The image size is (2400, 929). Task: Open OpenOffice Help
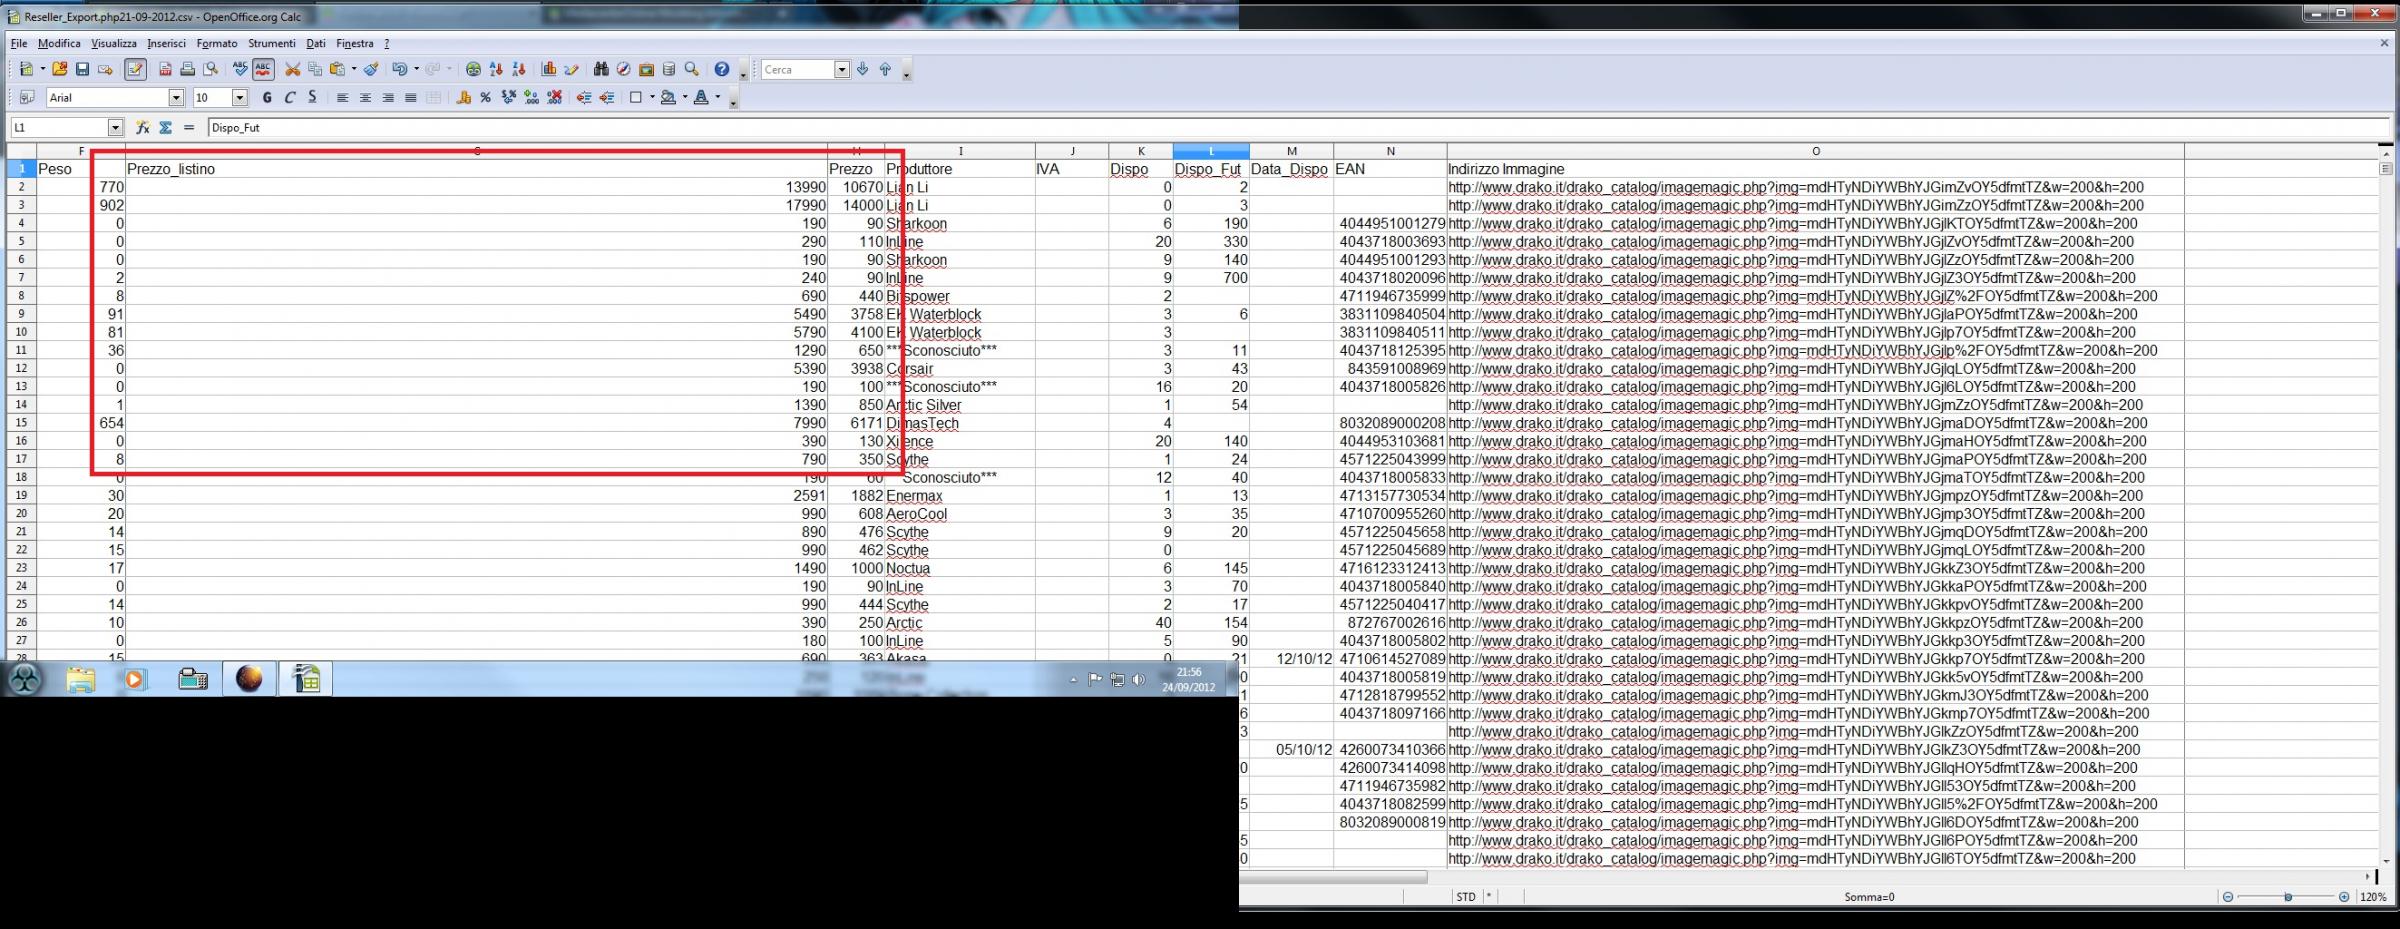pyautogui.click(x=721, y=69)
